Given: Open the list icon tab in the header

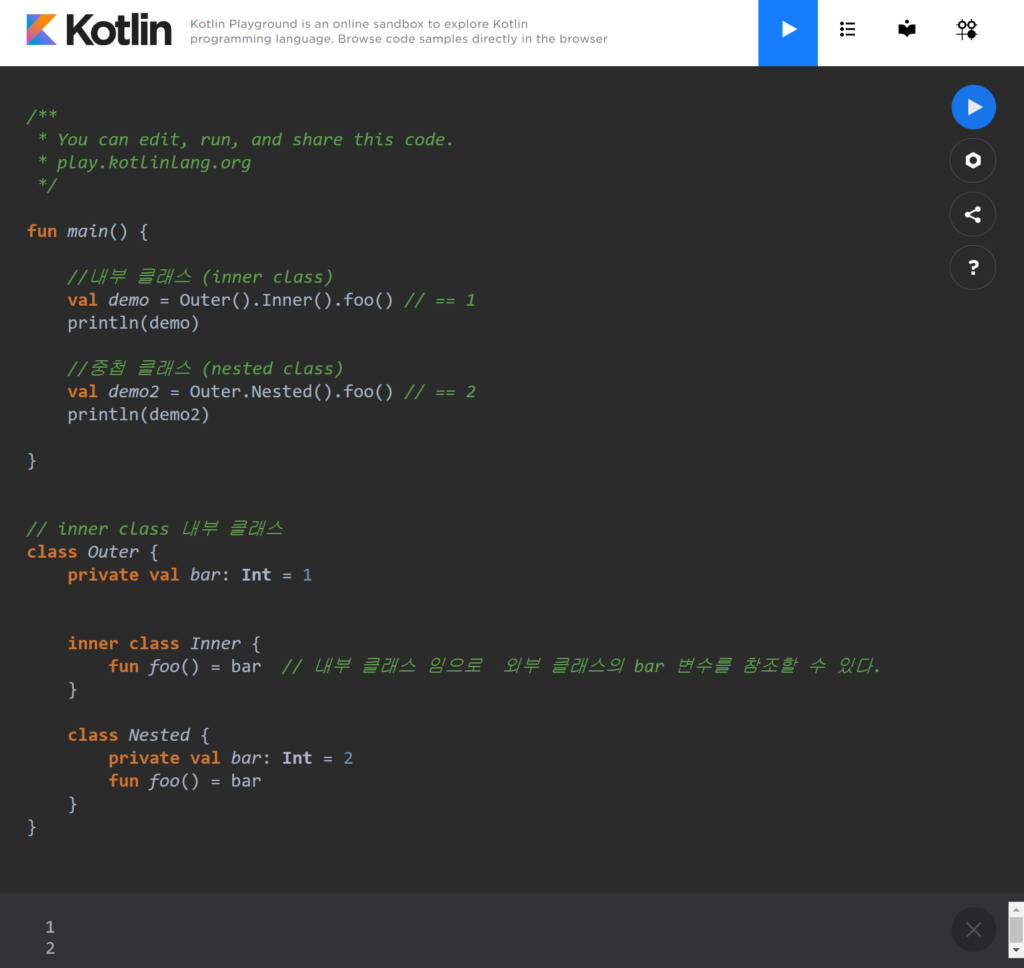Looking at the screenshot, I should click(847, 30).
